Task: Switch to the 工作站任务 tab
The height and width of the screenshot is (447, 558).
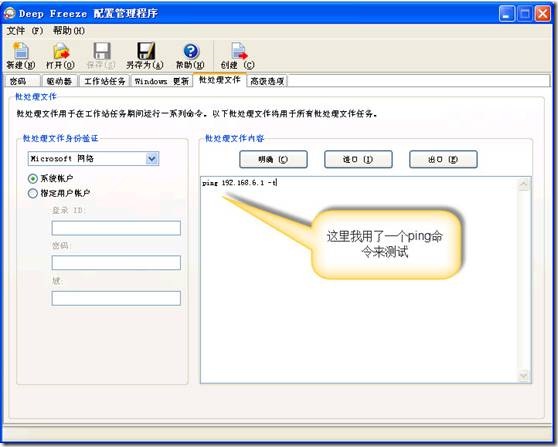Action: coord(105,81)
